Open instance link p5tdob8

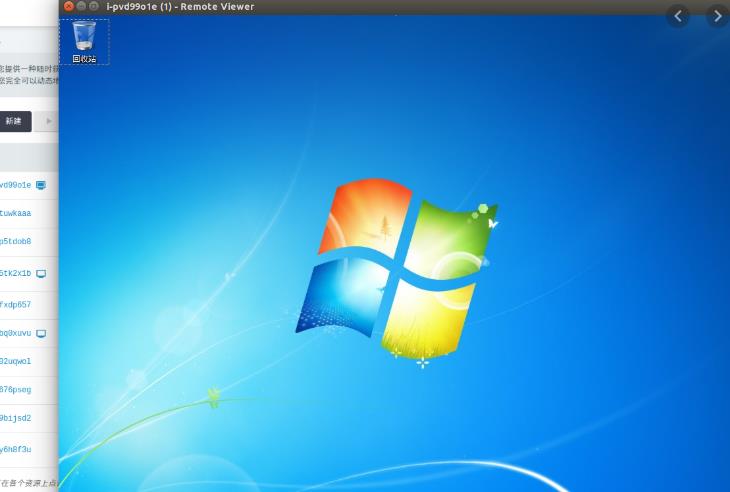click(x=15, y=242)
